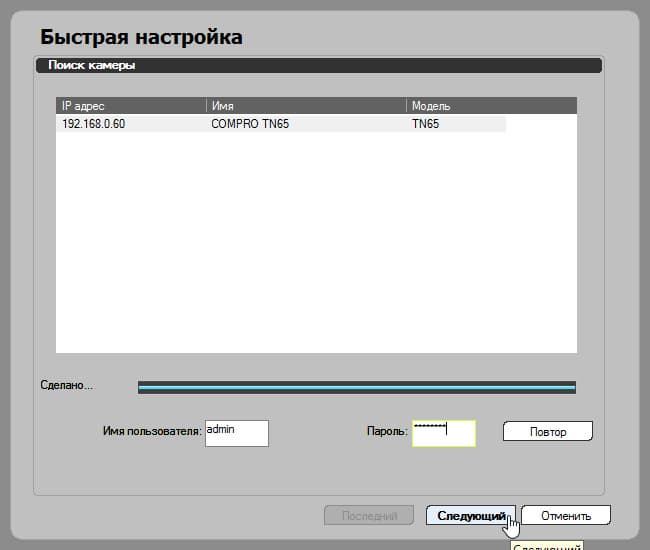The height and width of the screenshot is (550, 650).
Task: Sort by the Имя column header
Action: click(306, 106)
